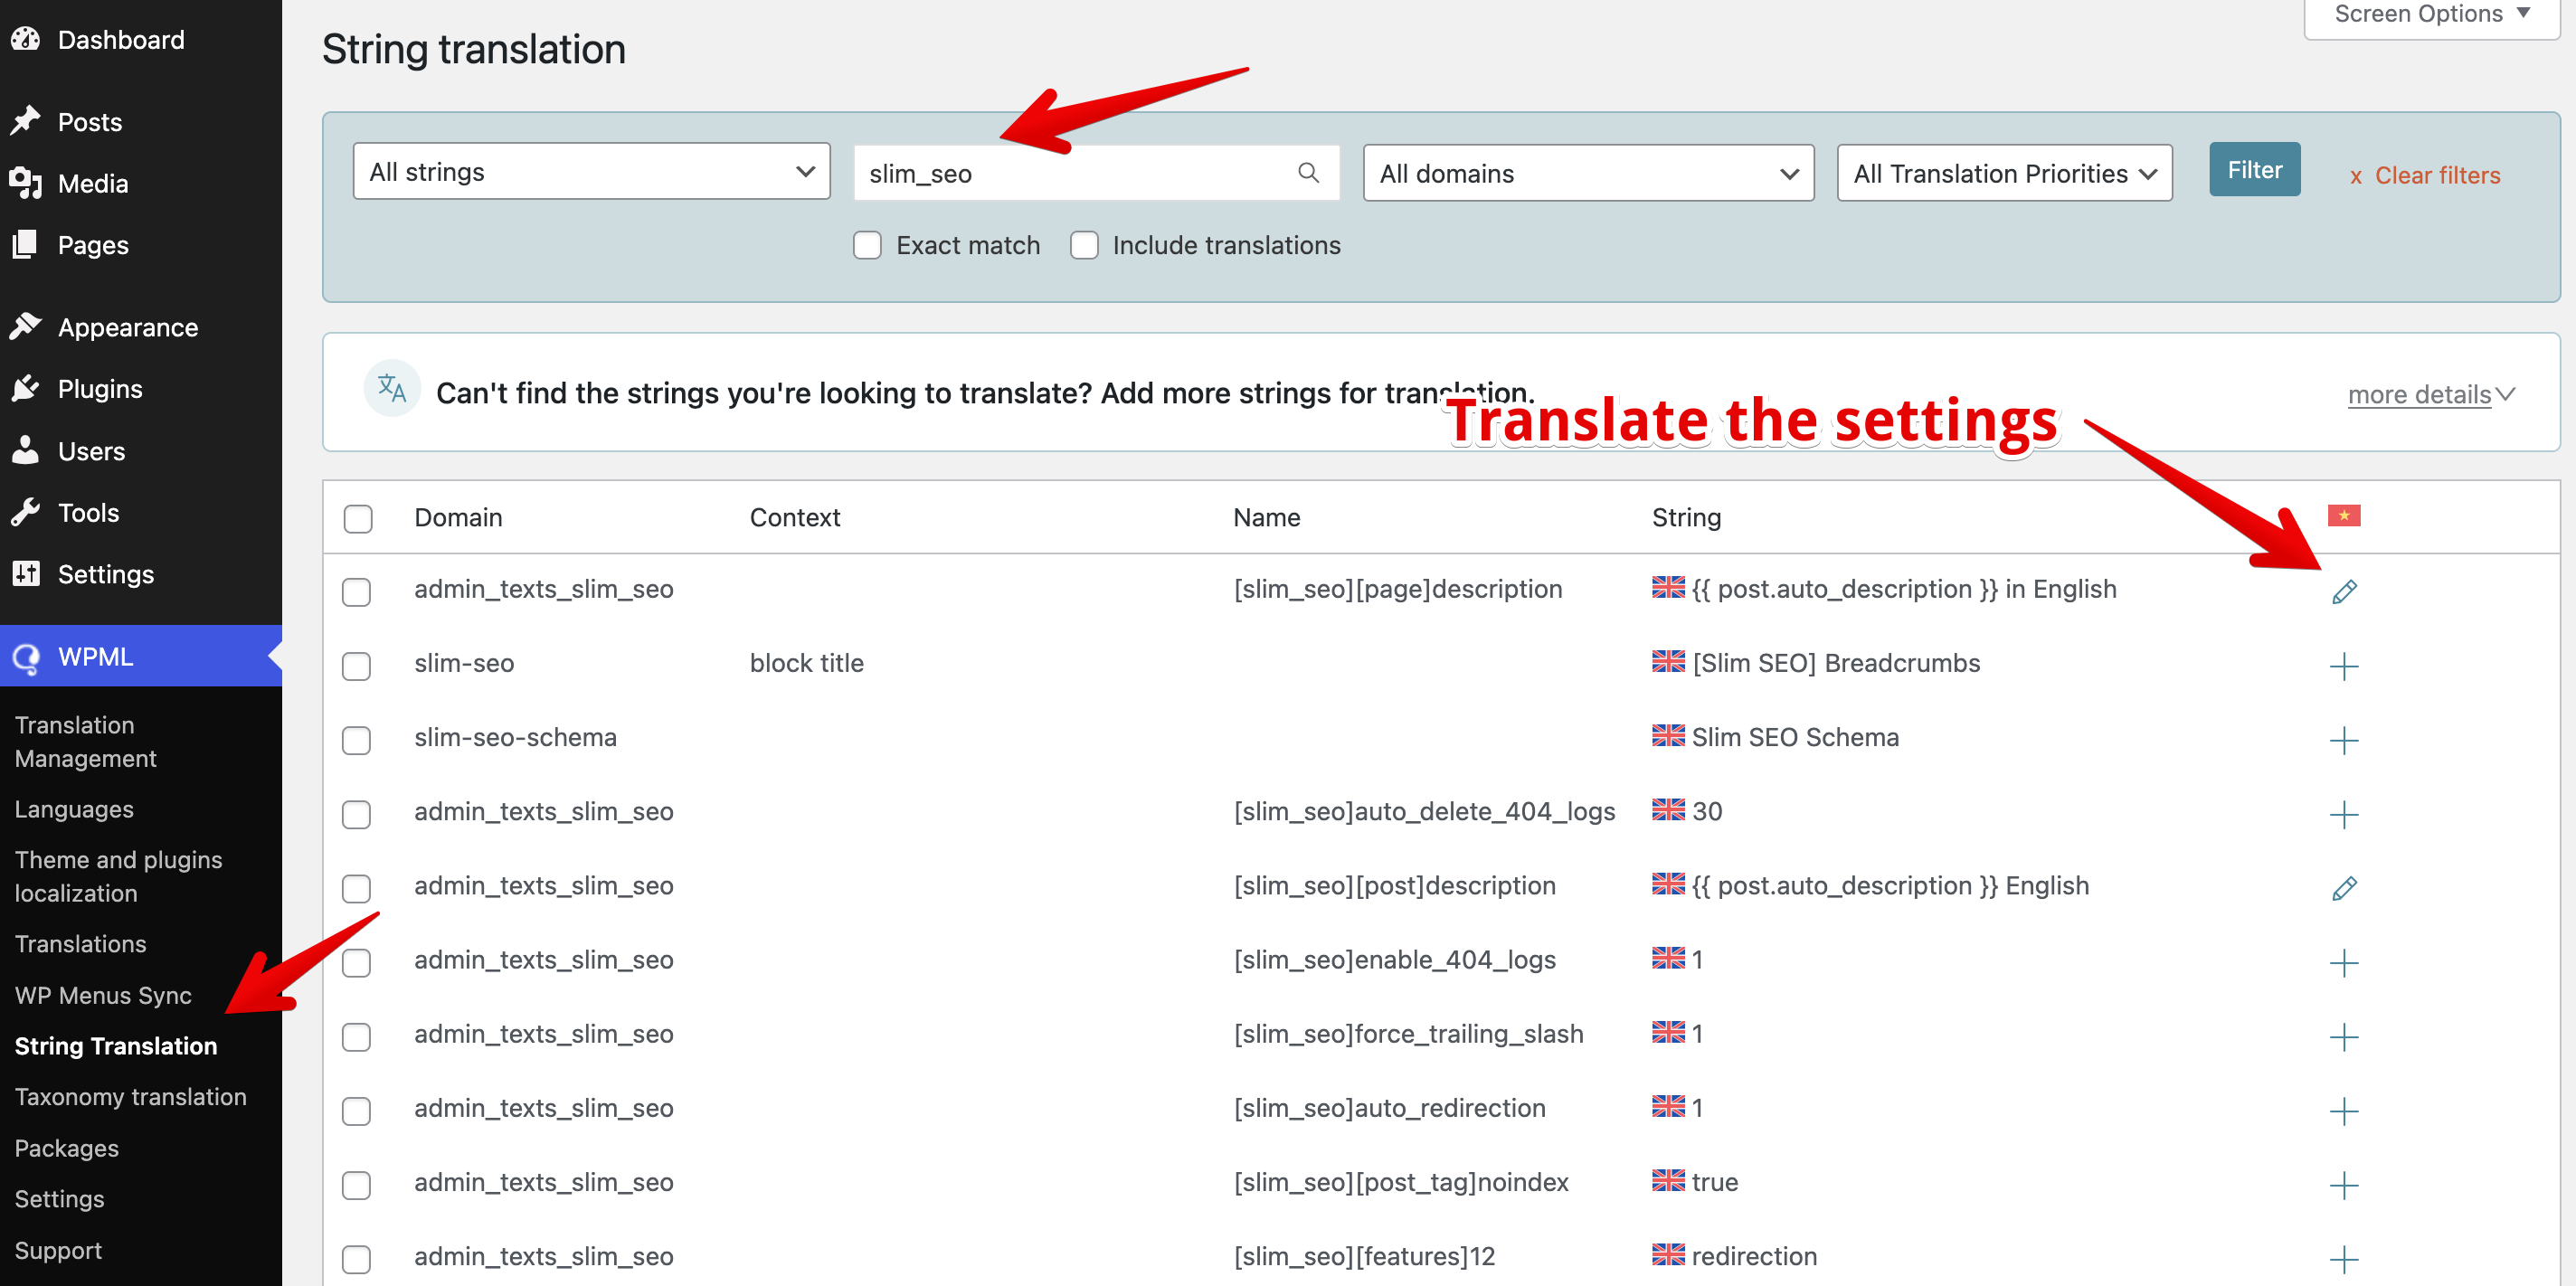Click the search magnifier icon in search box

click(1308, 173)
